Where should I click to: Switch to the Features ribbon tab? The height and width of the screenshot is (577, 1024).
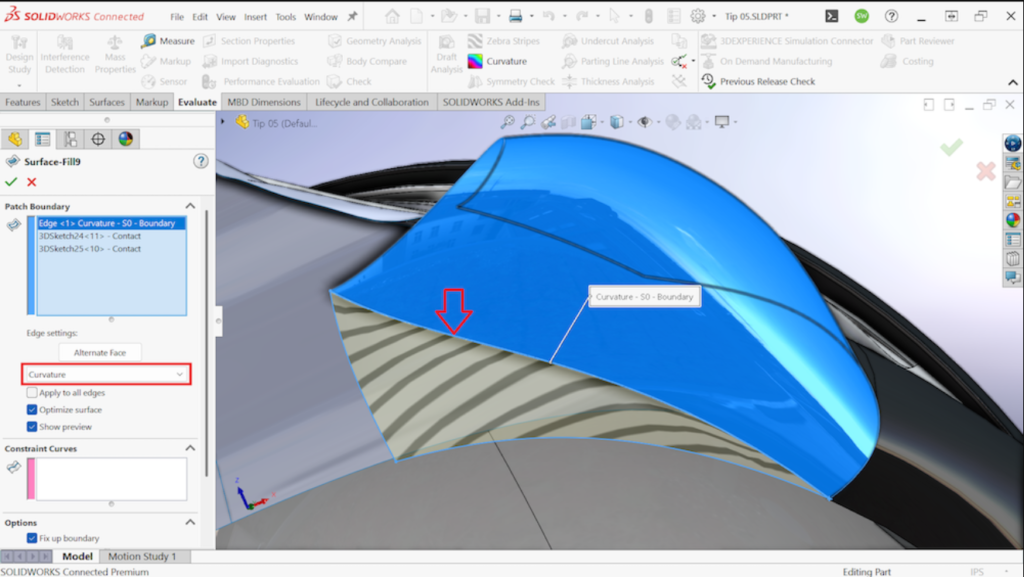(23, 101)
